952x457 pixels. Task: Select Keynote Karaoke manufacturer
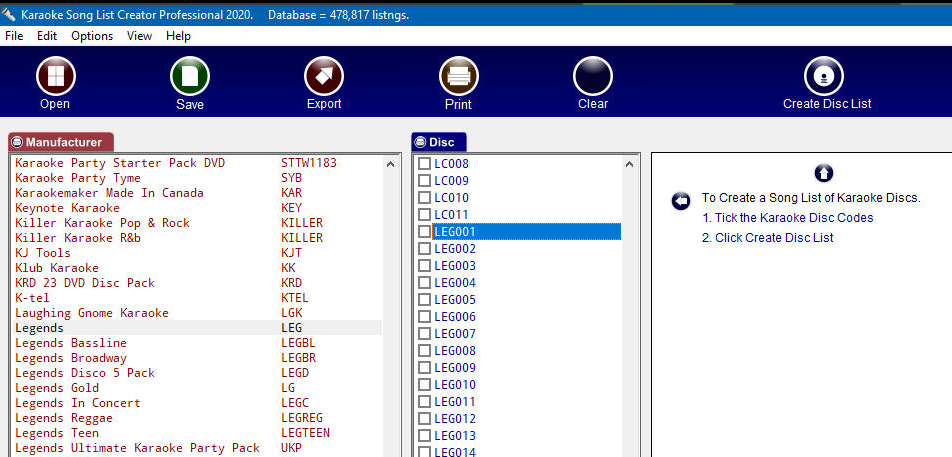click(x=197, y=208)
